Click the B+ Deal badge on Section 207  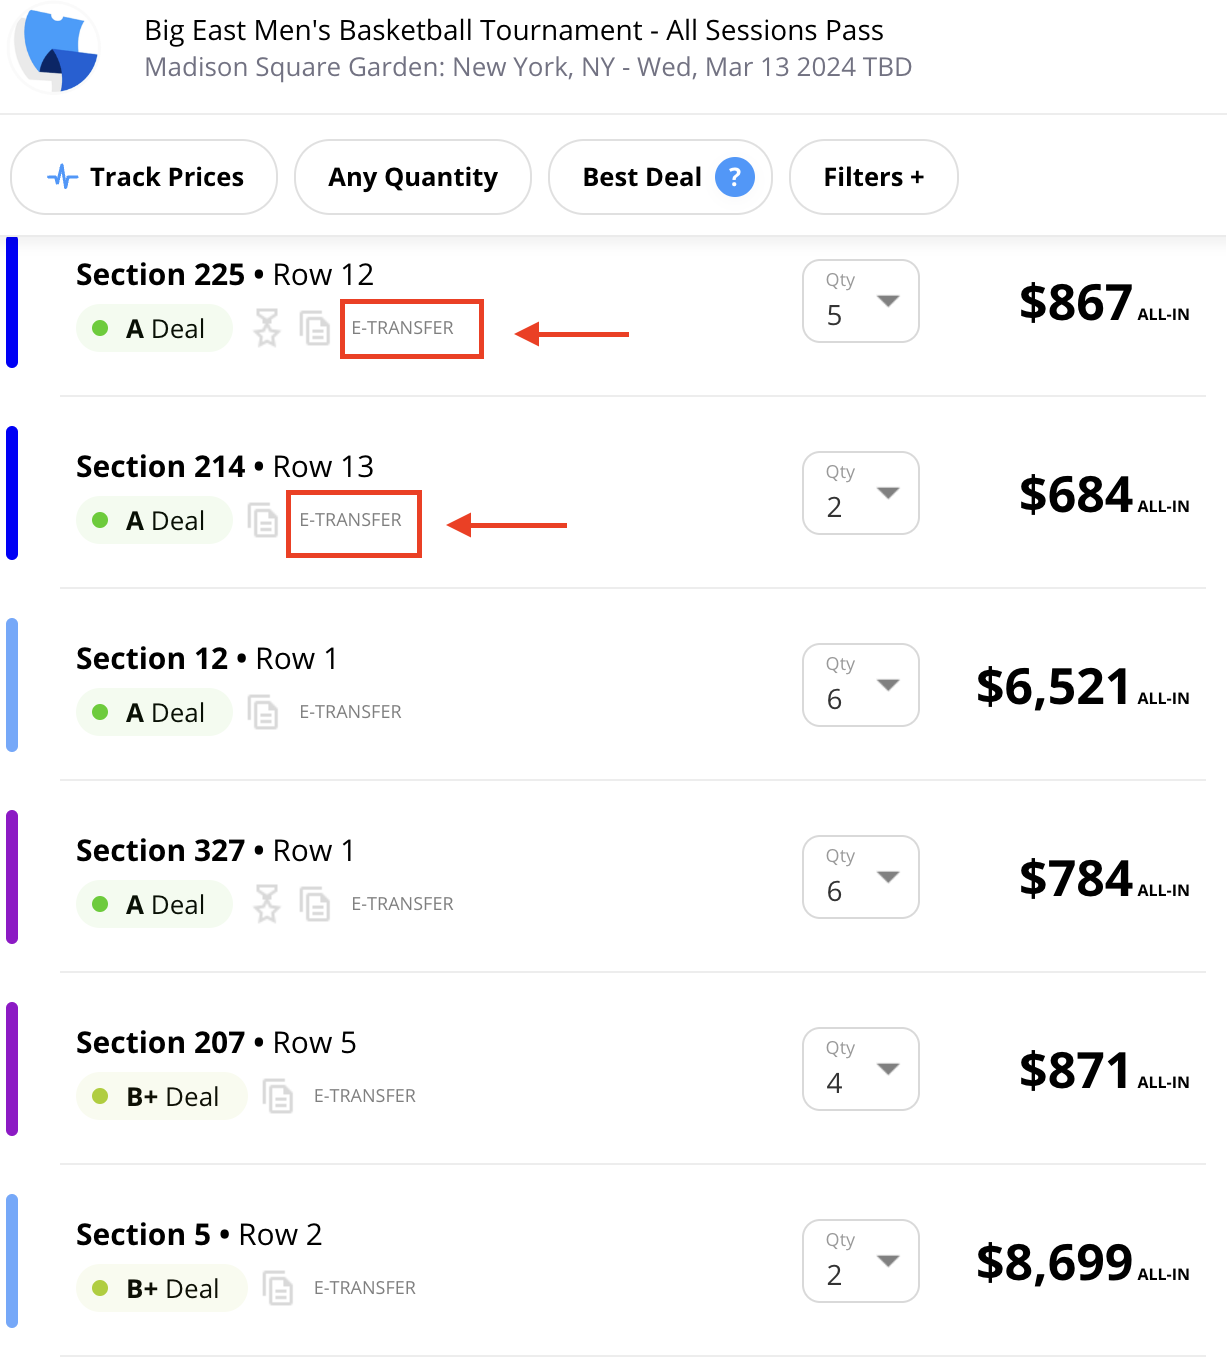pyautogui.click(x=161, y=1097)
